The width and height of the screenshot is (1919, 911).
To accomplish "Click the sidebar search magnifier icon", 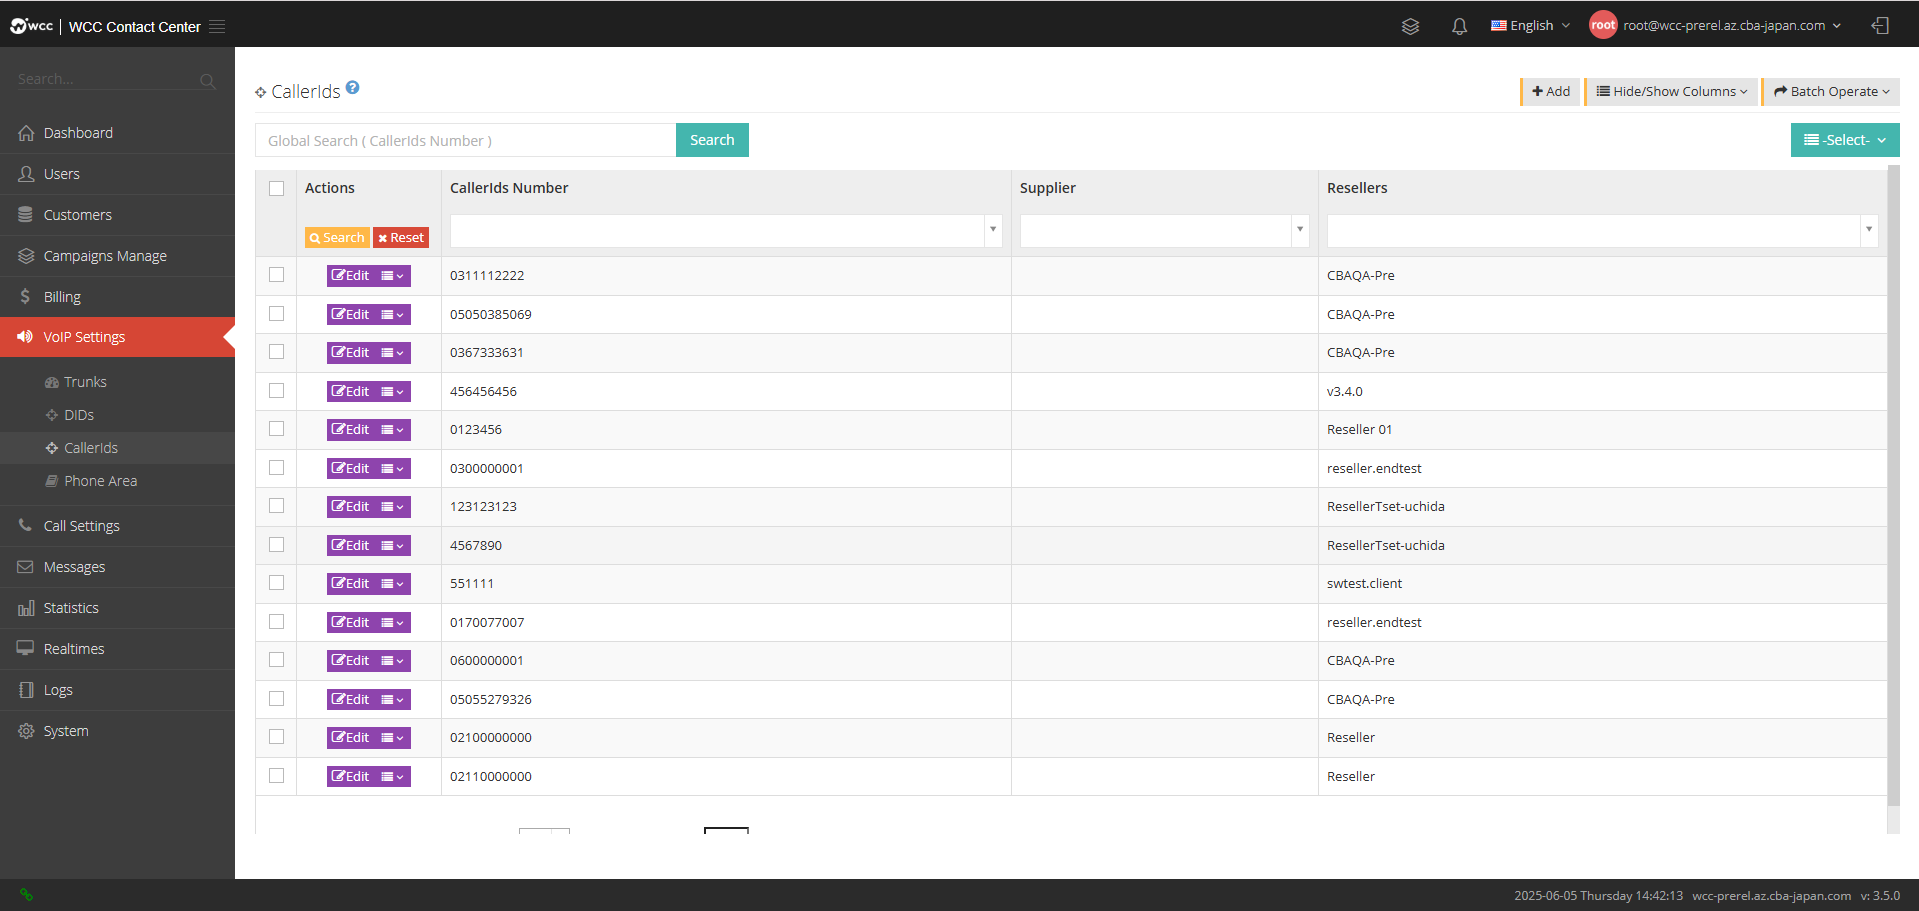I will coord(207,81).
